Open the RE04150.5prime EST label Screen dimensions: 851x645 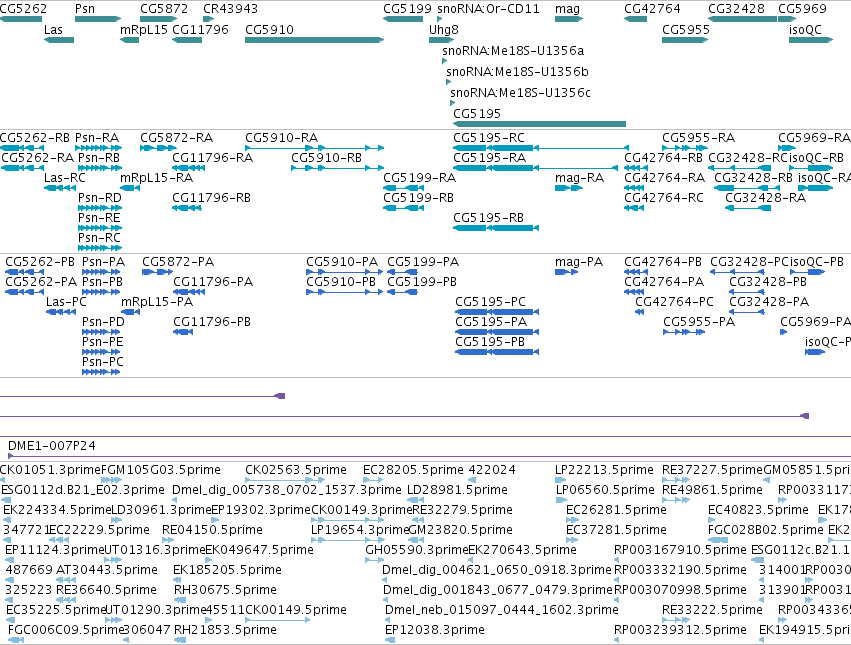point(212,530)
